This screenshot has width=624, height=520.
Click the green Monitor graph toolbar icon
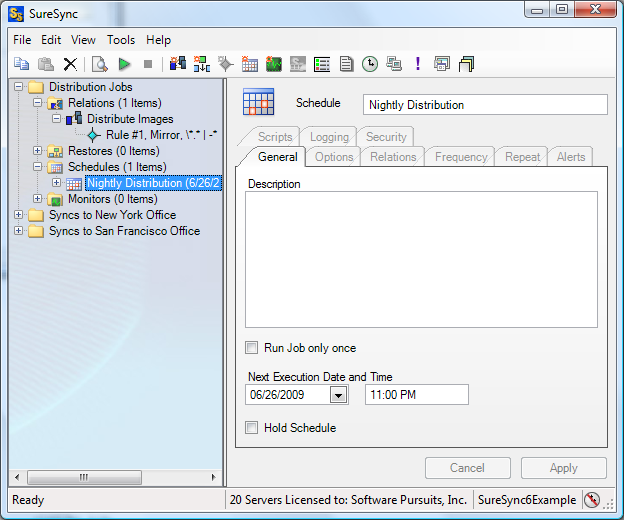pos(274,64)
